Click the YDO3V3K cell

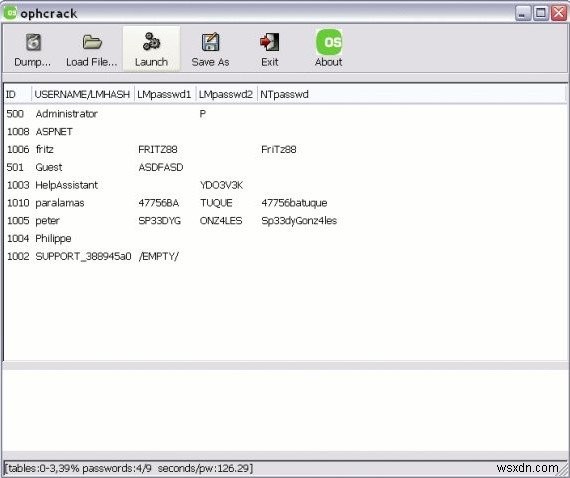point(221,185)
